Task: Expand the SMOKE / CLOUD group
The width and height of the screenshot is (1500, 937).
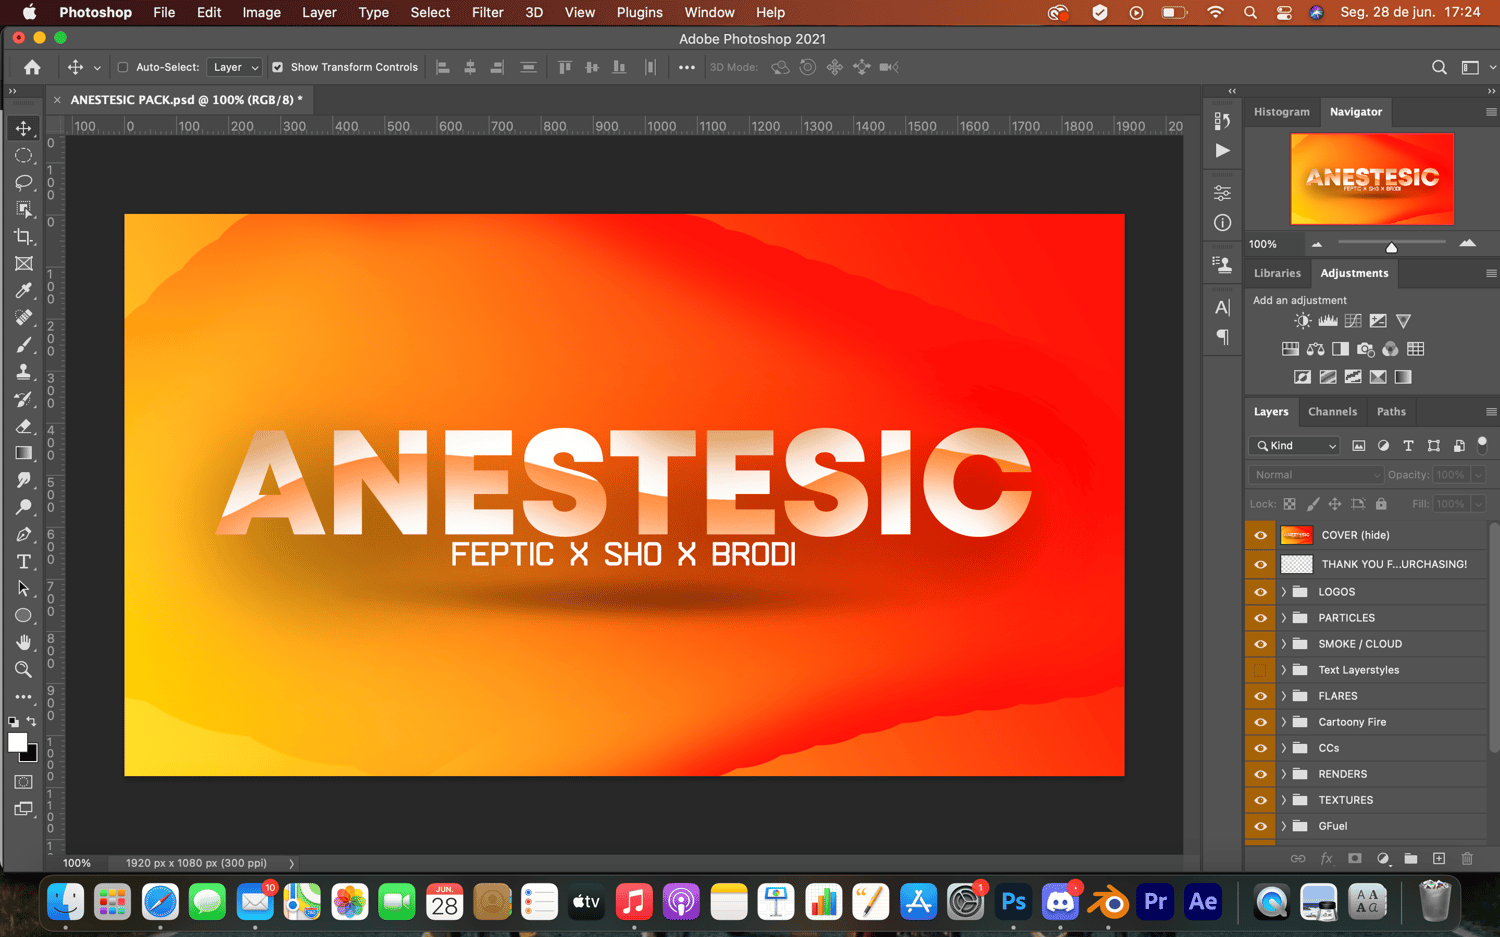Action: 1284,644
